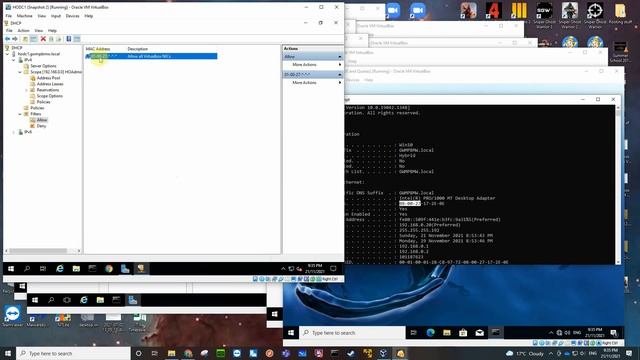Open notification center in HODC1 VM
640x360 pixels.
click(333, 269)
